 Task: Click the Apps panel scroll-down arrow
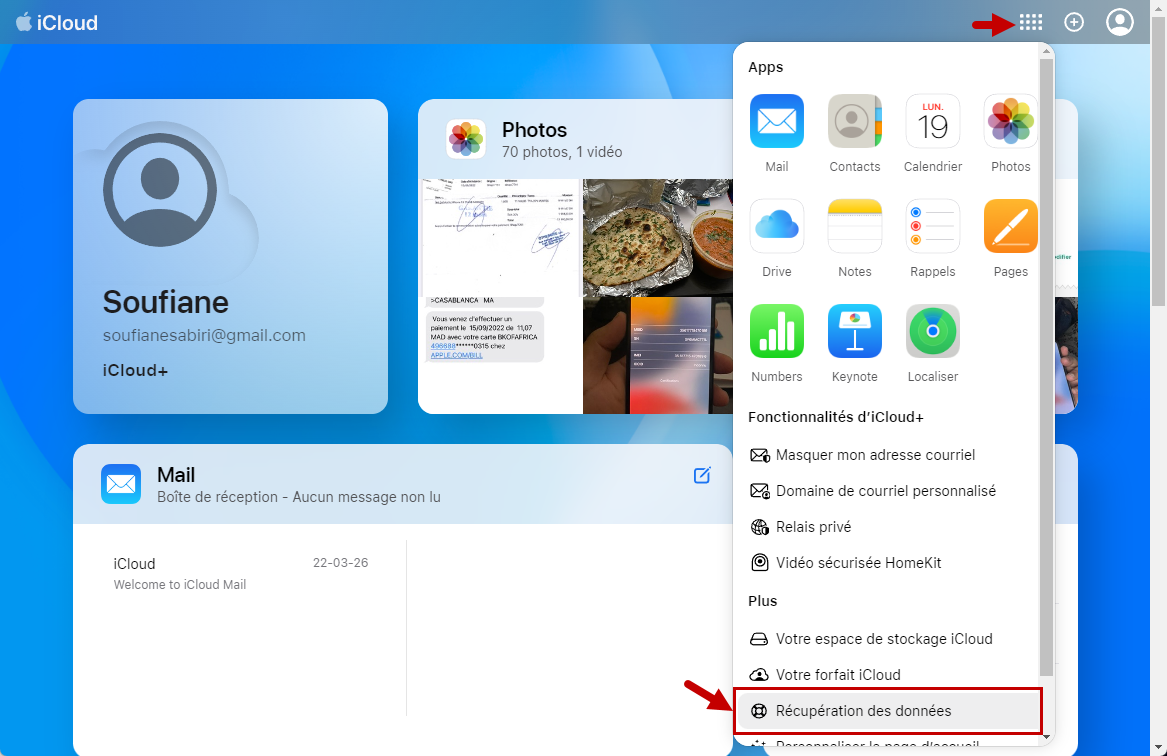[x=1046, y=737]
